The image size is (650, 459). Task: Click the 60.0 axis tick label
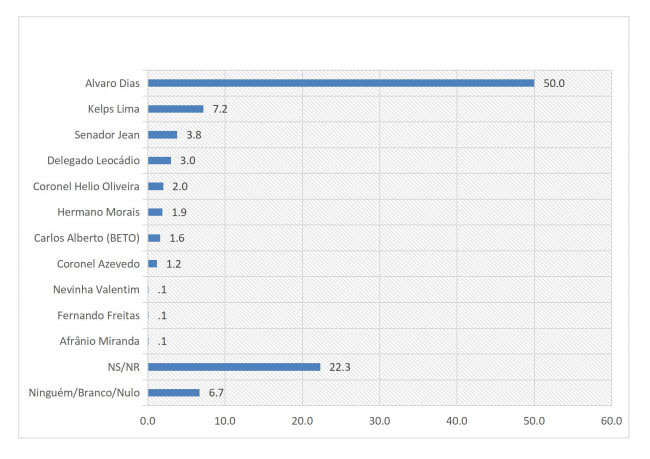pos(611,422)
